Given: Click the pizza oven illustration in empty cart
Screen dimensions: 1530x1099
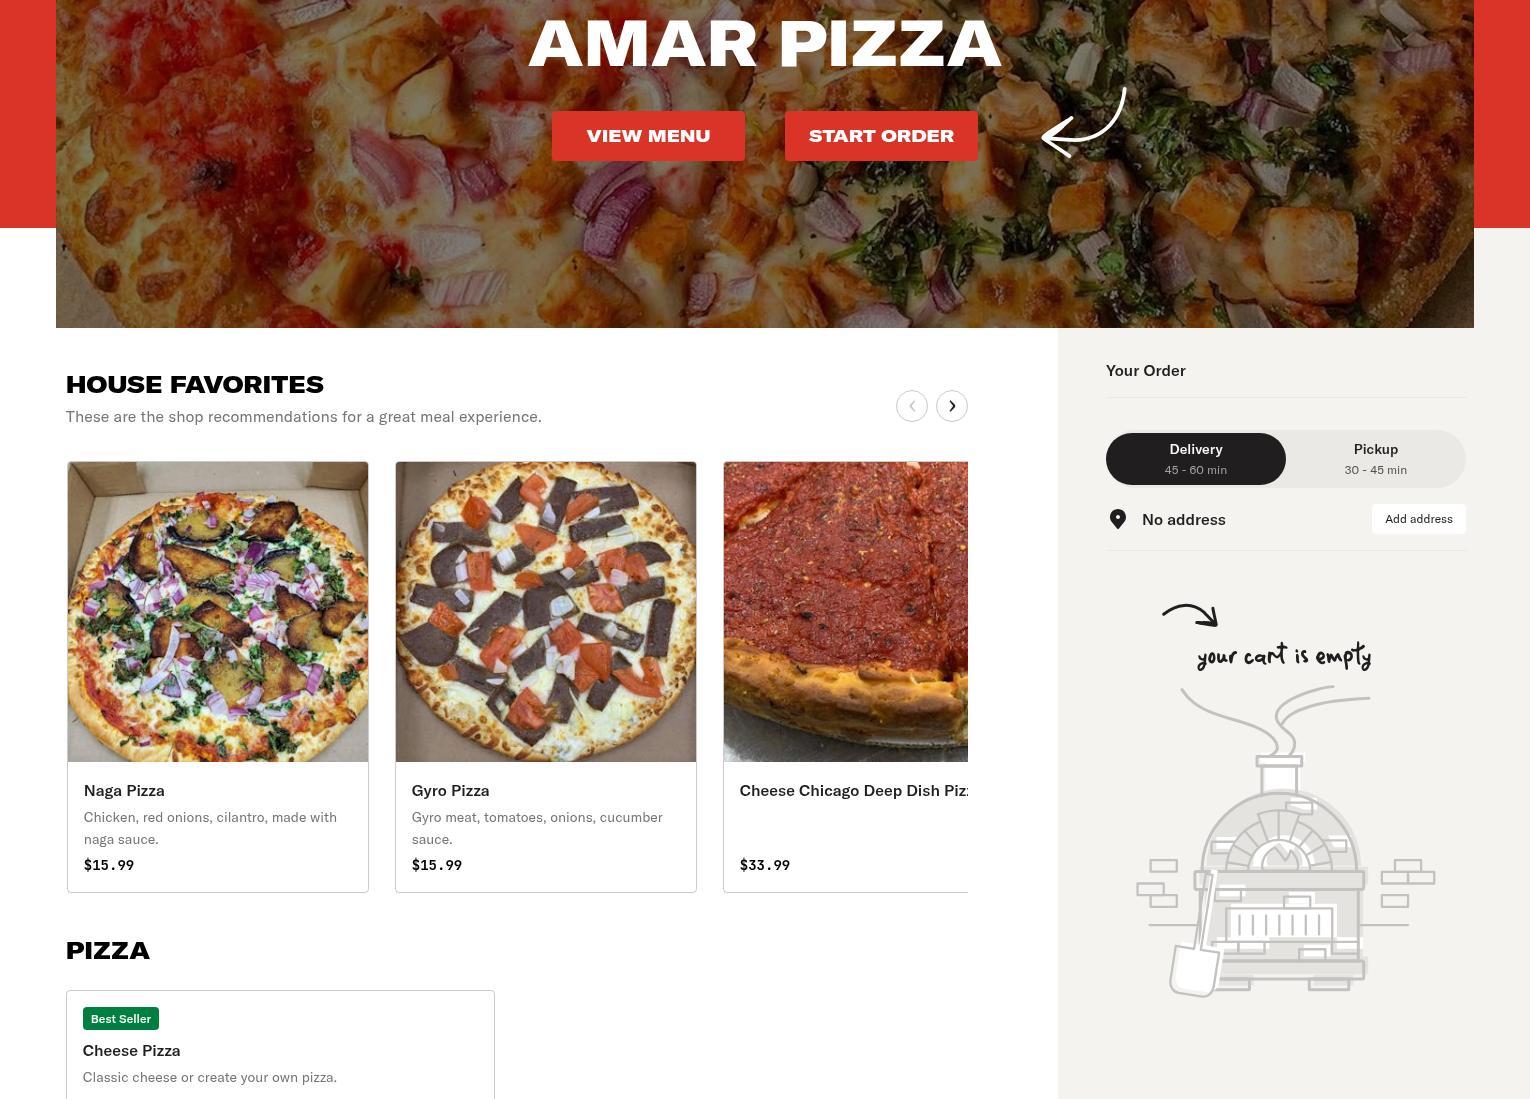Looking at the screenshot, I should point(1285,842).
